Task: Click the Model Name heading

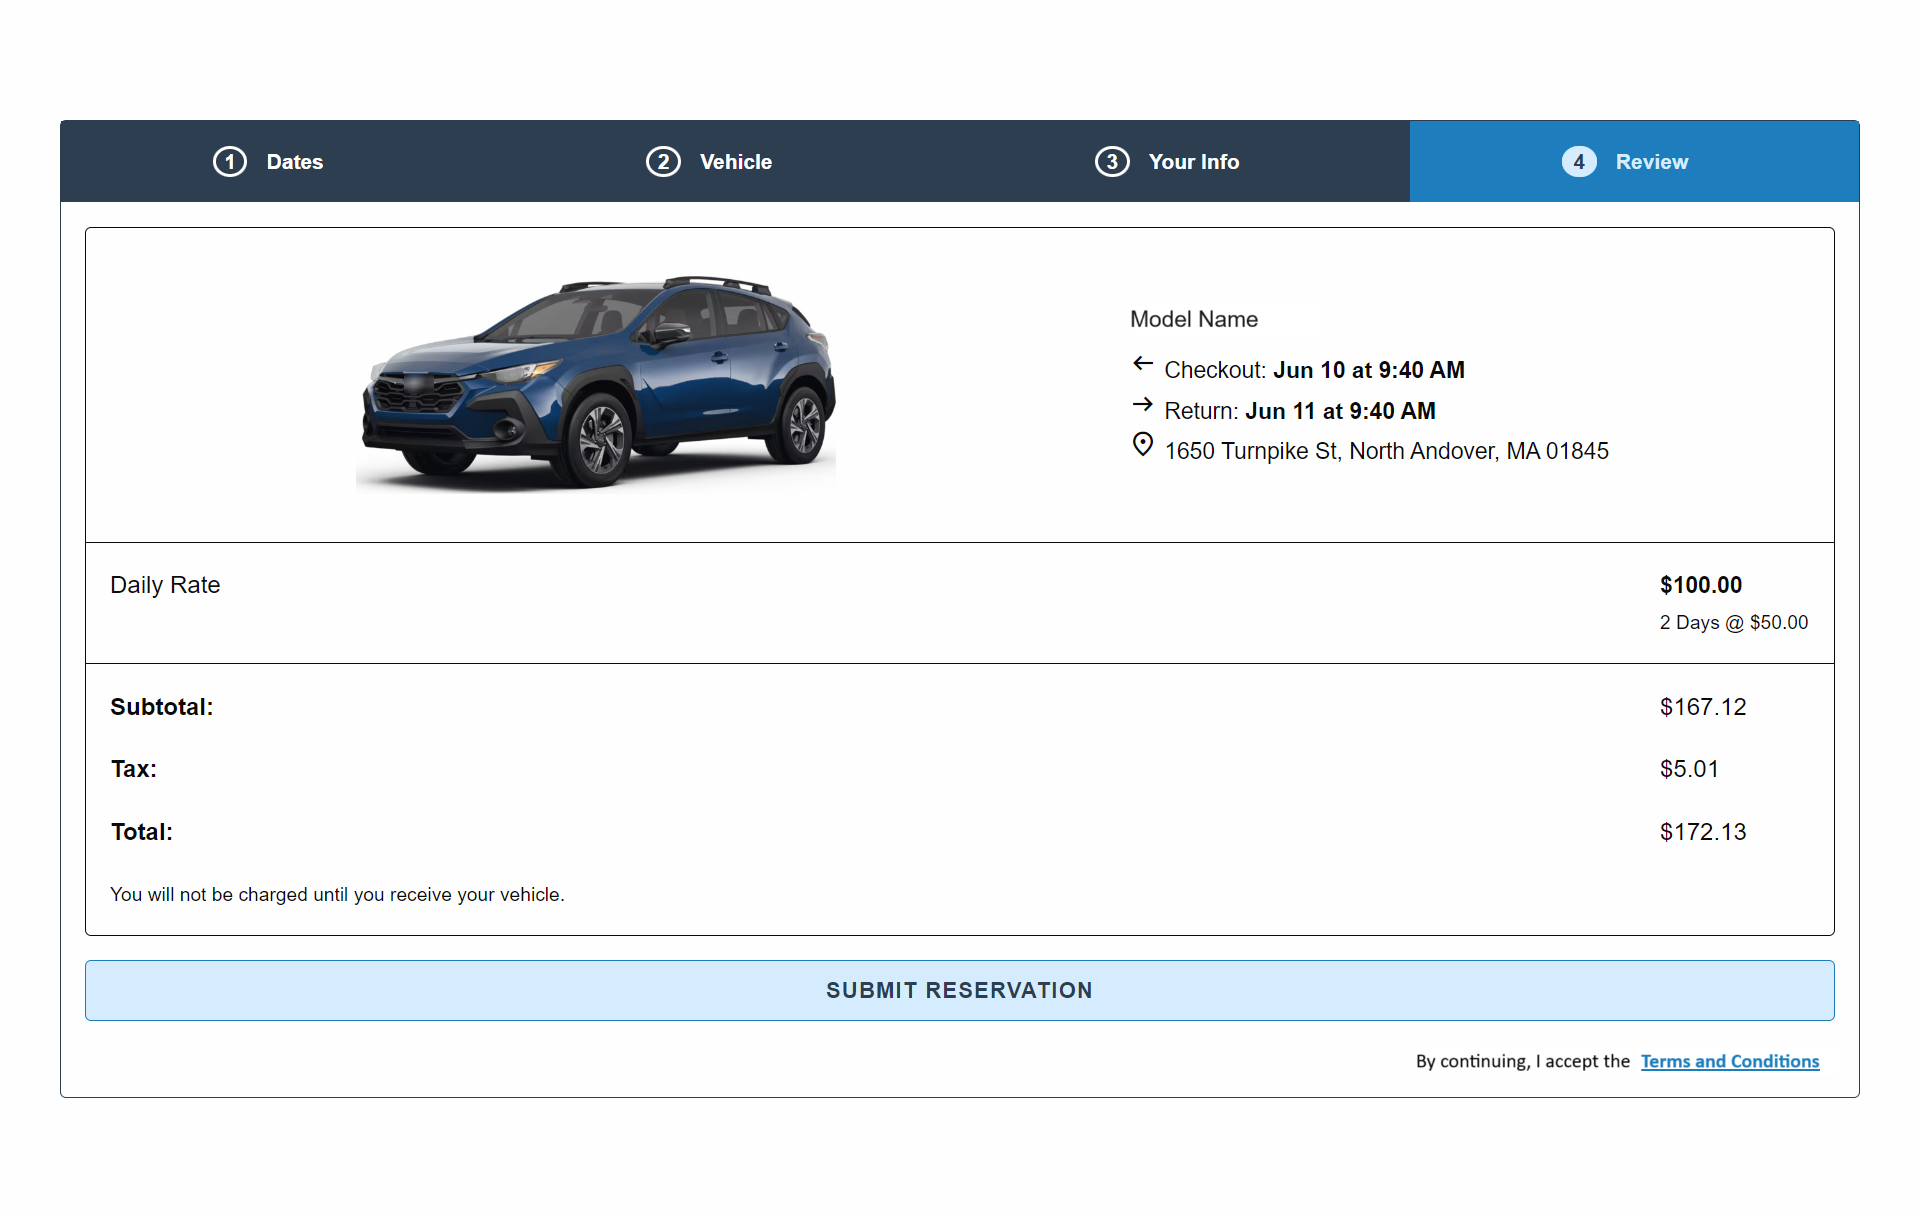Action: pyautogui.click(x=1194, y=319)
